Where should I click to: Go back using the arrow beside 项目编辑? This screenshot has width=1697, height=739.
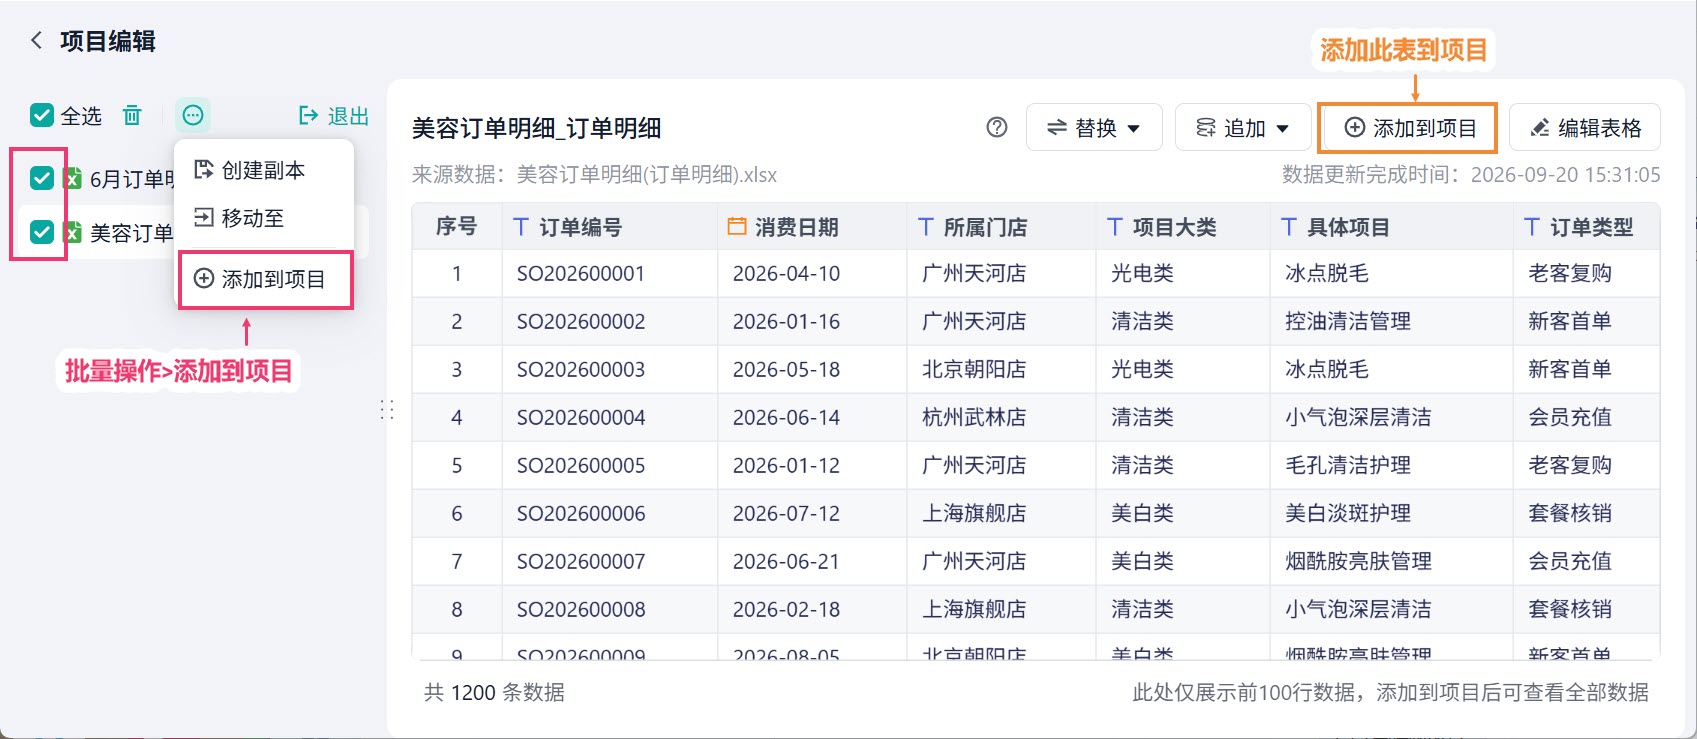click(x=37, y=41)
